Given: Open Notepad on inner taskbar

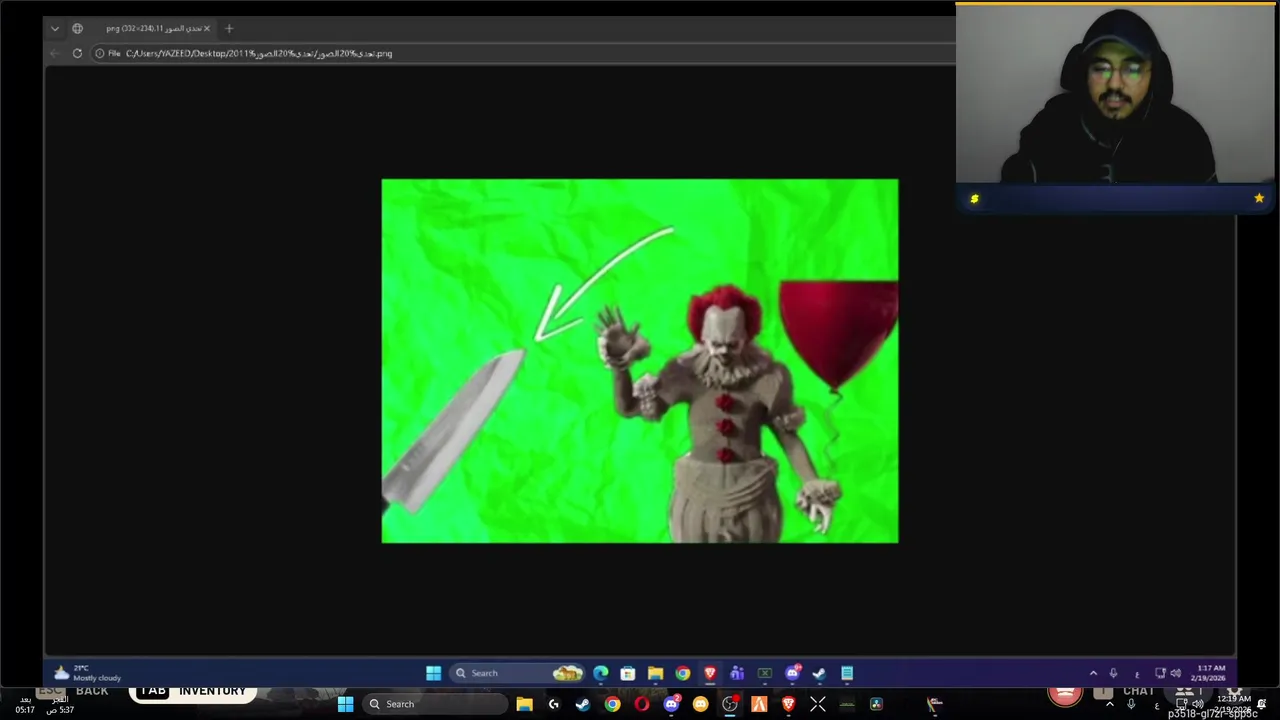Looking at the screenshot, I should click(x=847, y=673).
